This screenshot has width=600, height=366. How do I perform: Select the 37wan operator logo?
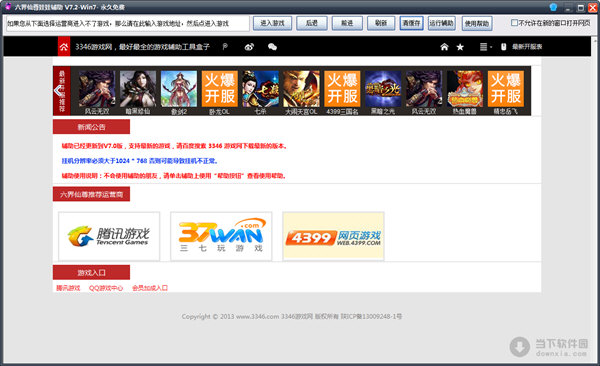(221, 236)
